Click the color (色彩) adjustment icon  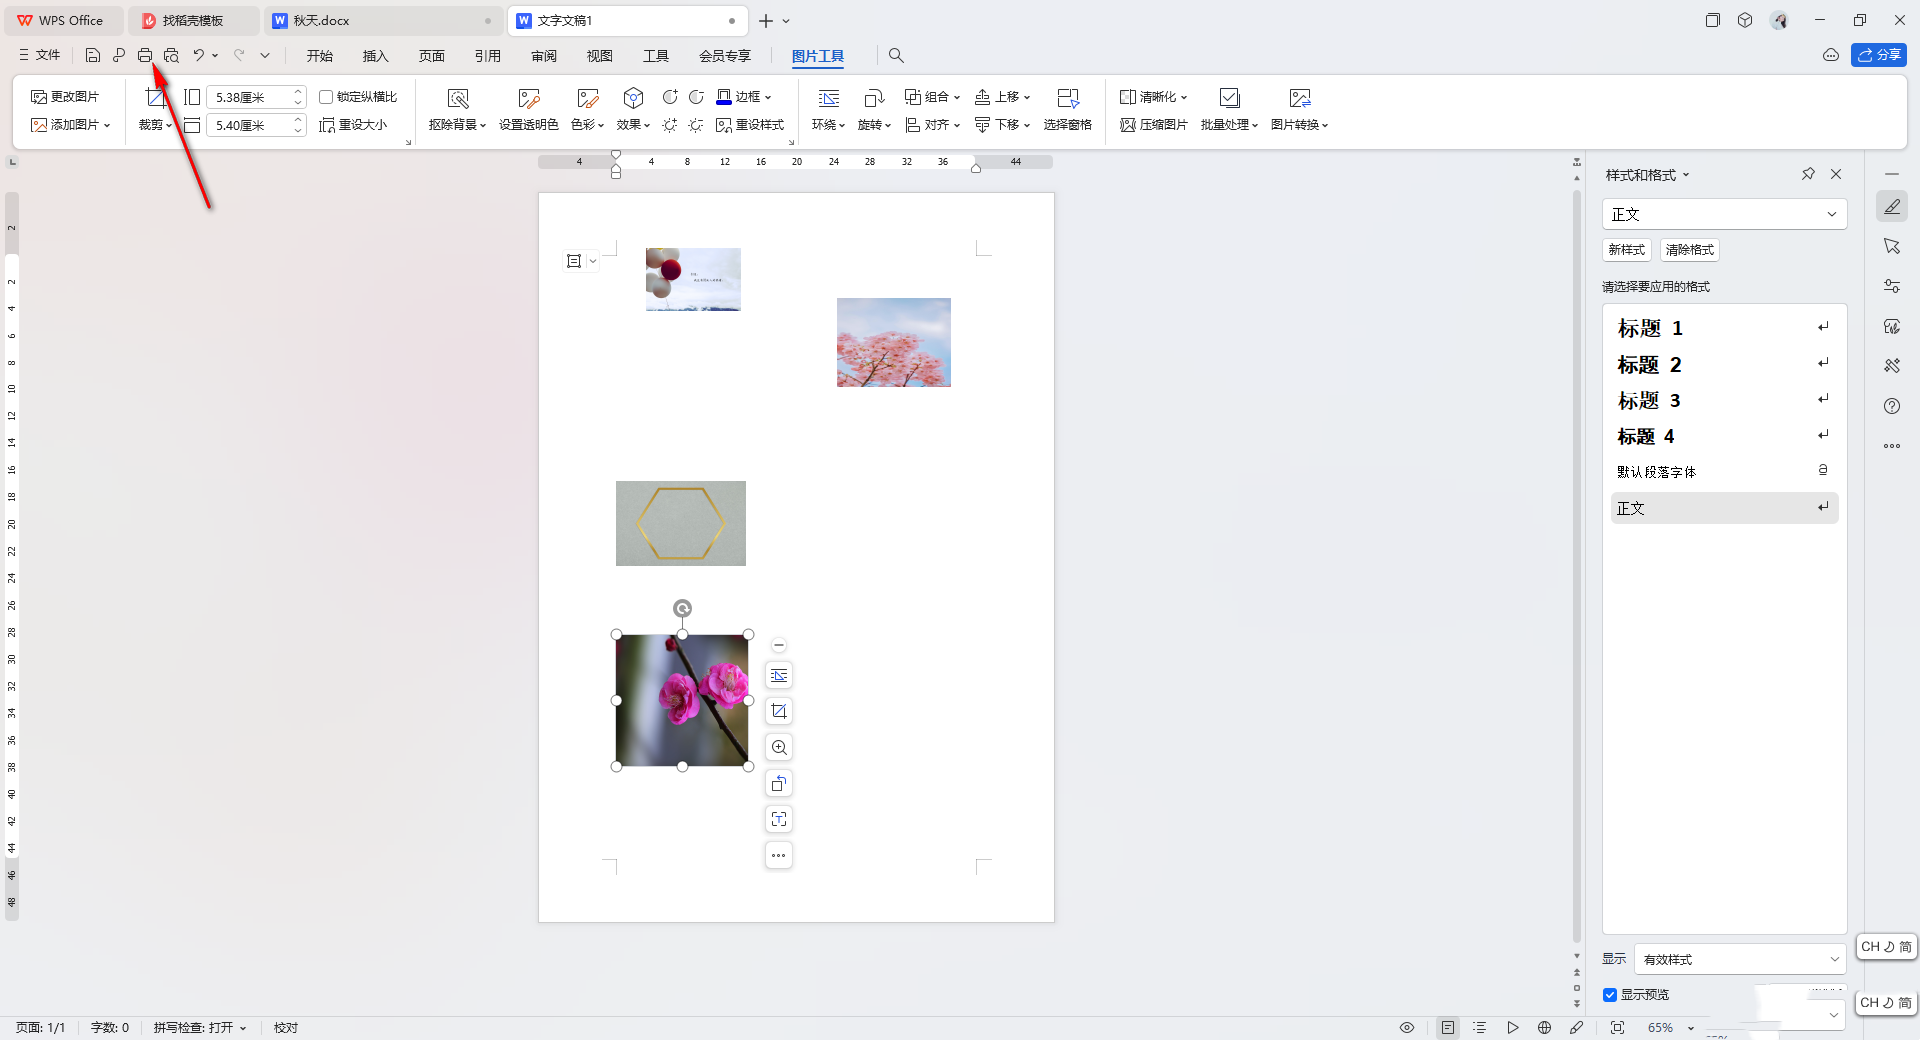[587, 98]
